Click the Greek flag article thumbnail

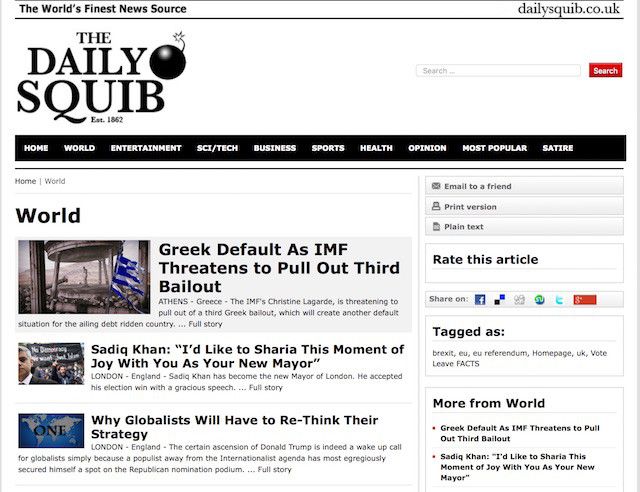(x=84, y=277)
